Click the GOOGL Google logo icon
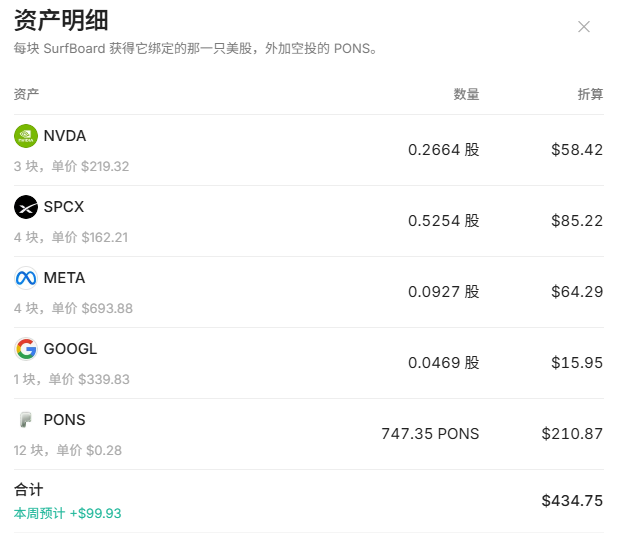The width and height of the screenshot is (620, 545). pos(26,349)
